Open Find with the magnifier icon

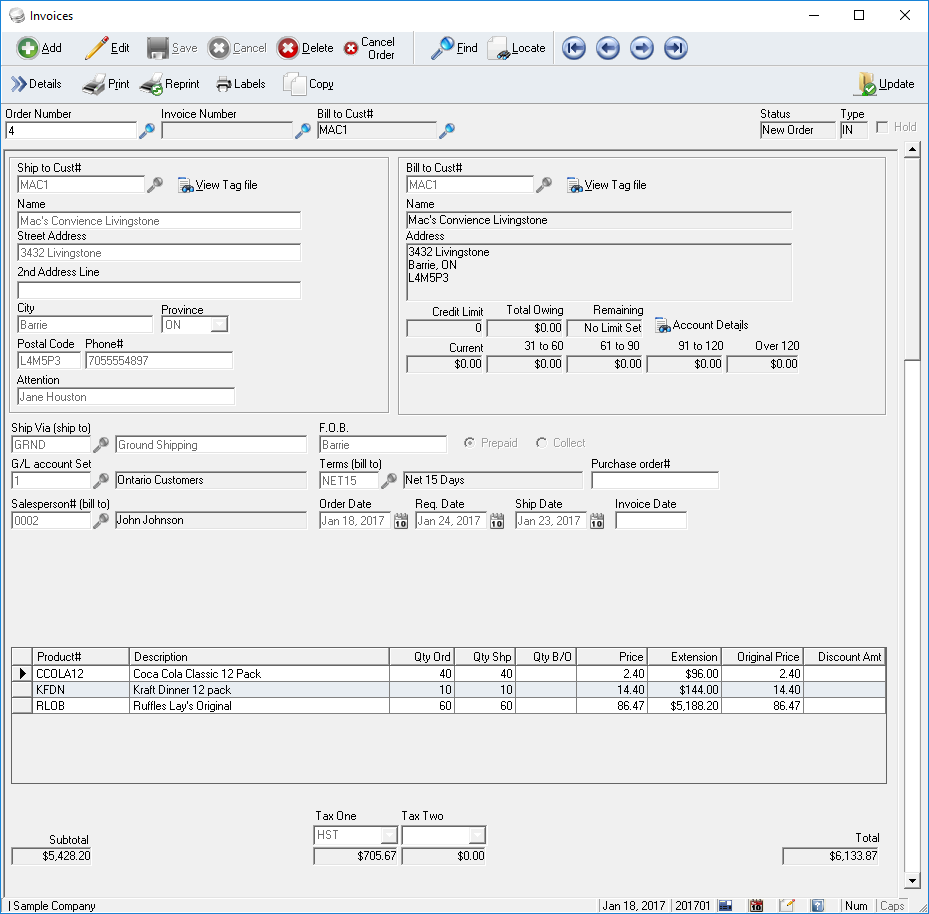point(442,48)
